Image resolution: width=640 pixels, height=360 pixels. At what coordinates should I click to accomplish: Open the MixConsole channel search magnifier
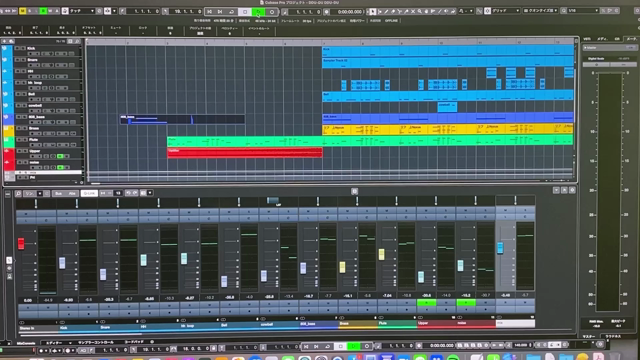pos(18,193)
